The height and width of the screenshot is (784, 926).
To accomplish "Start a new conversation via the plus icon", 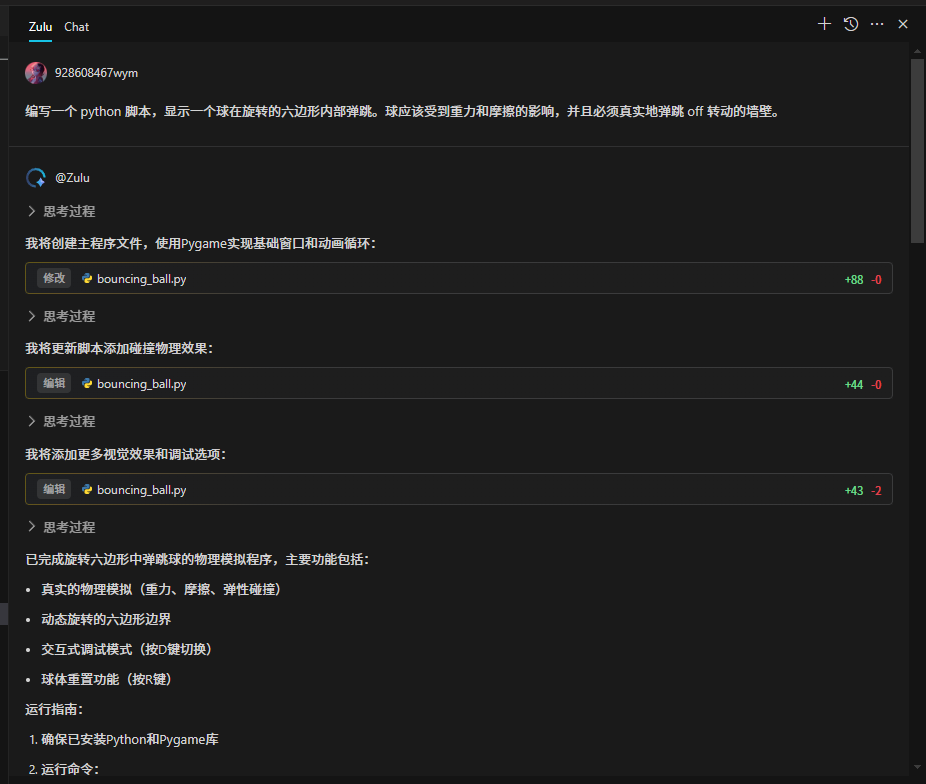I will [824, 23].
